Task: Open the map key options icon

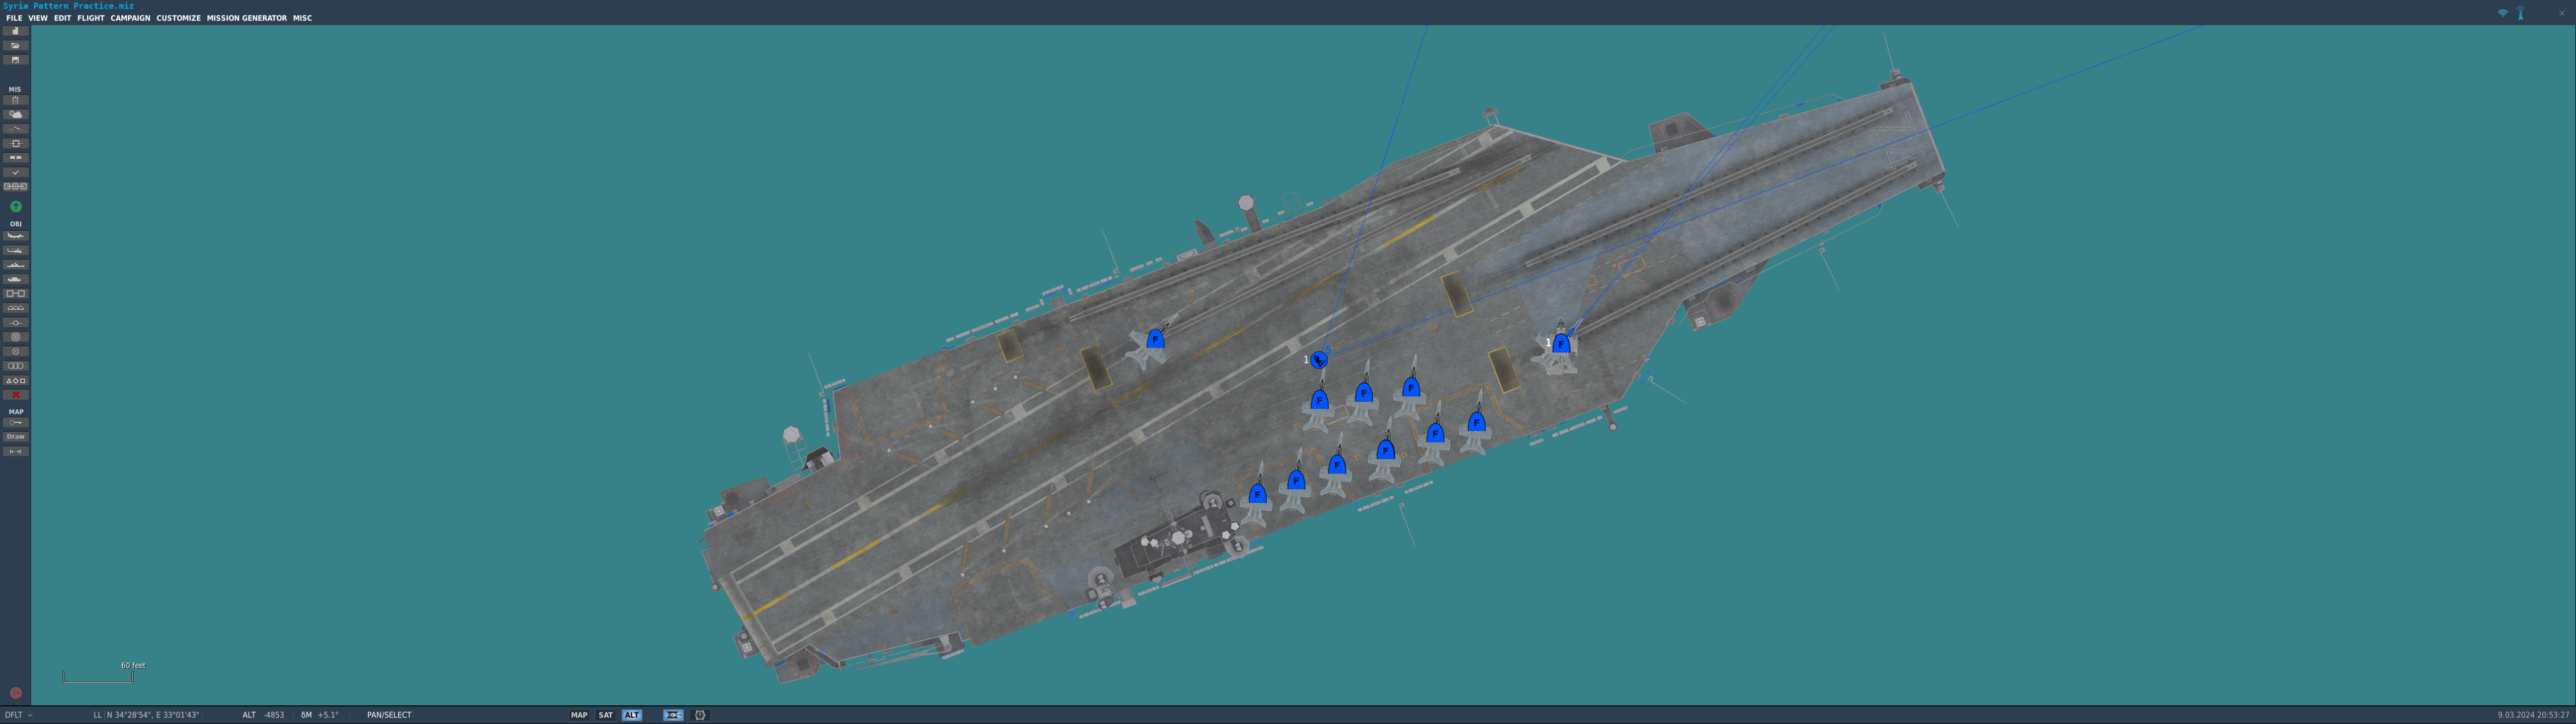Action: coord(15,423)
